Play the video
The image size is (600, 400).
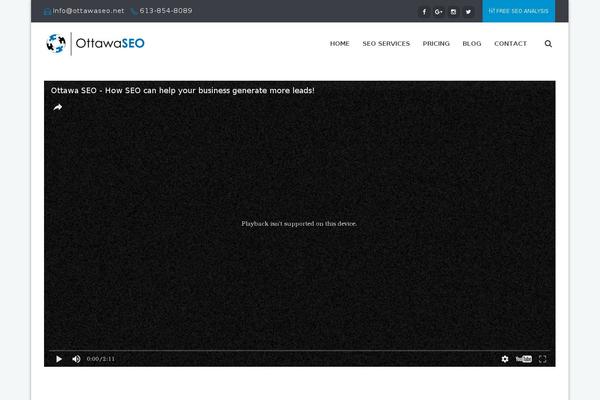pyautogui.click(x=59, y=359)
